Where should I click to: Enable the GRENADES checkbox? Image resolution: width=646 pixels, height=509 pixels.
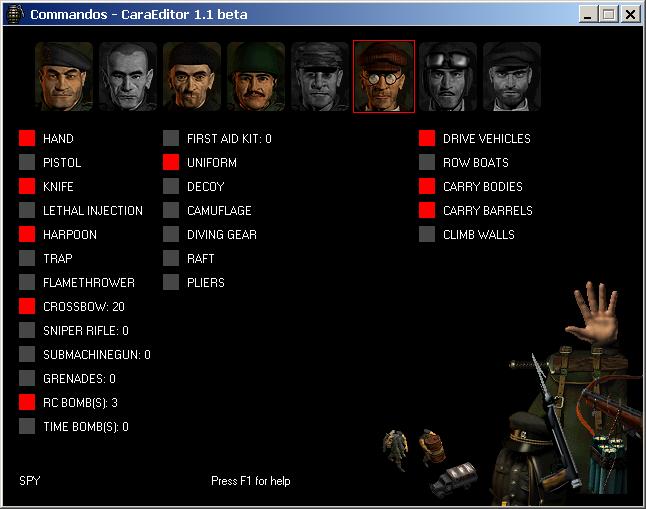[27, 378]
